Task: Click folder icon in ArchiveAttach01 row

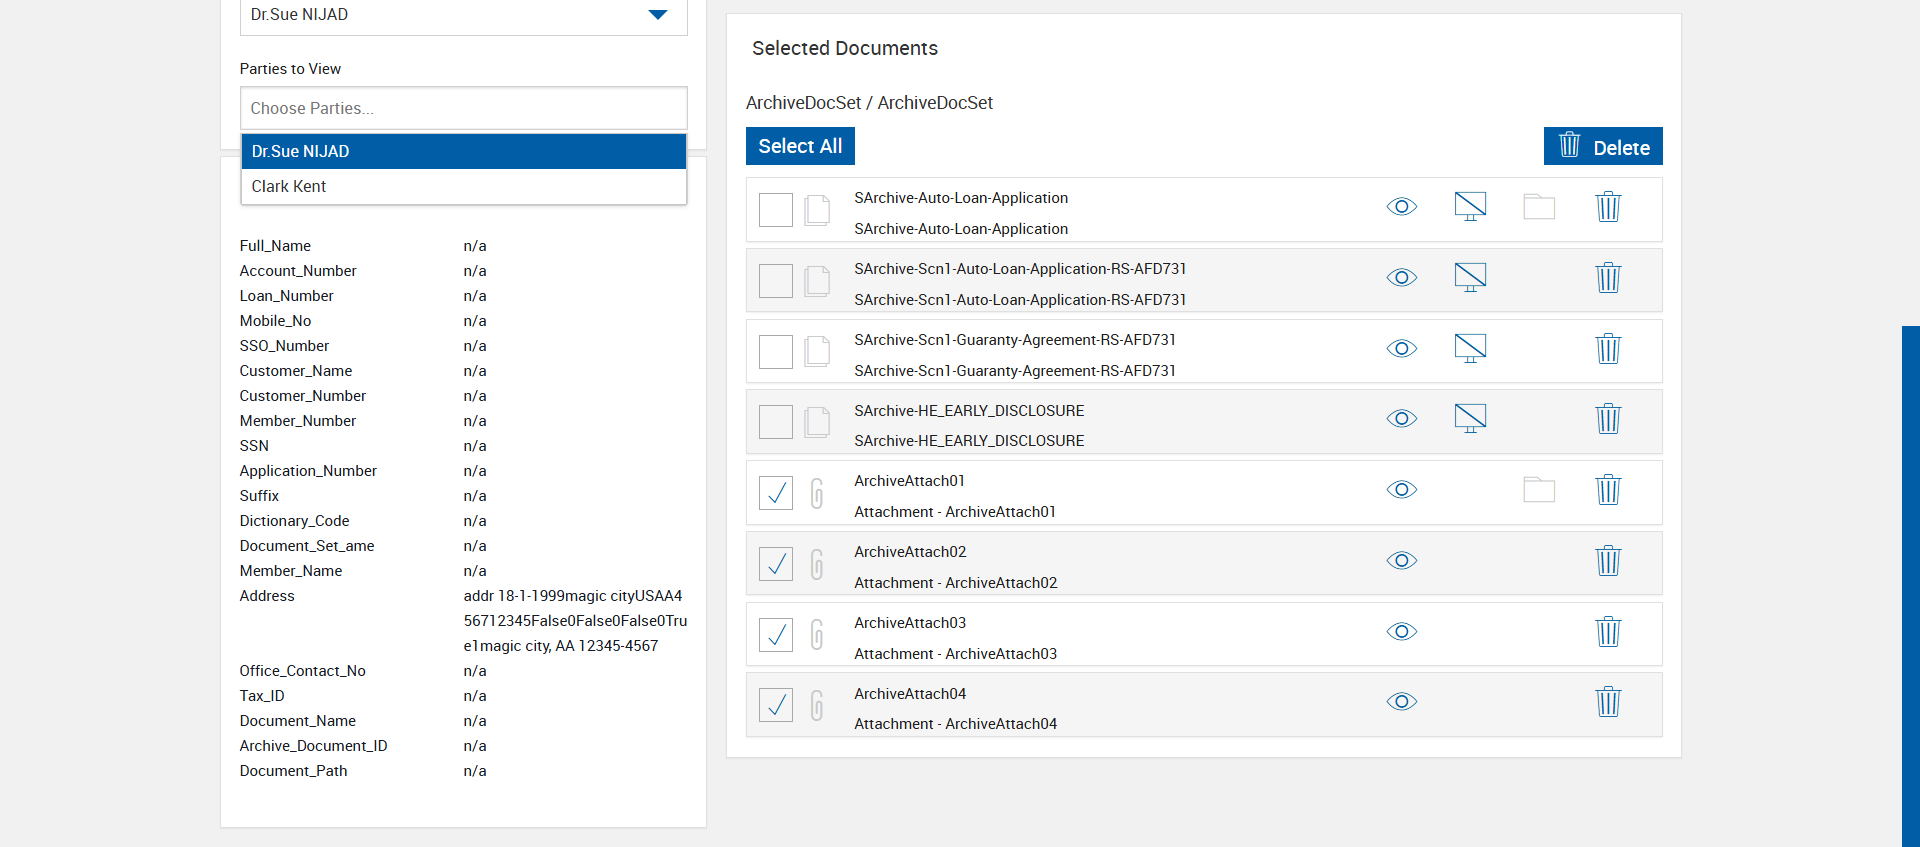Action: coord(1539,490)
